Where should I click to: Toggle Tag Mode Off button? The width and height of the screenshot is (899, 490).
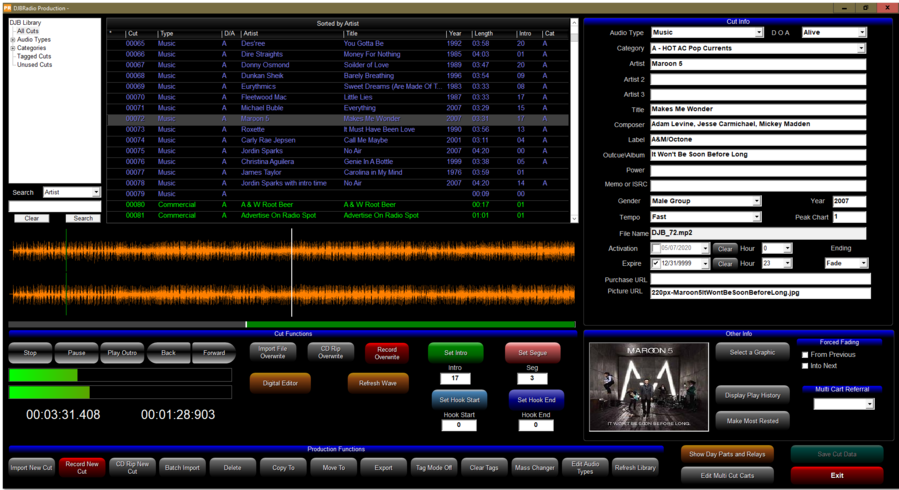434,468
